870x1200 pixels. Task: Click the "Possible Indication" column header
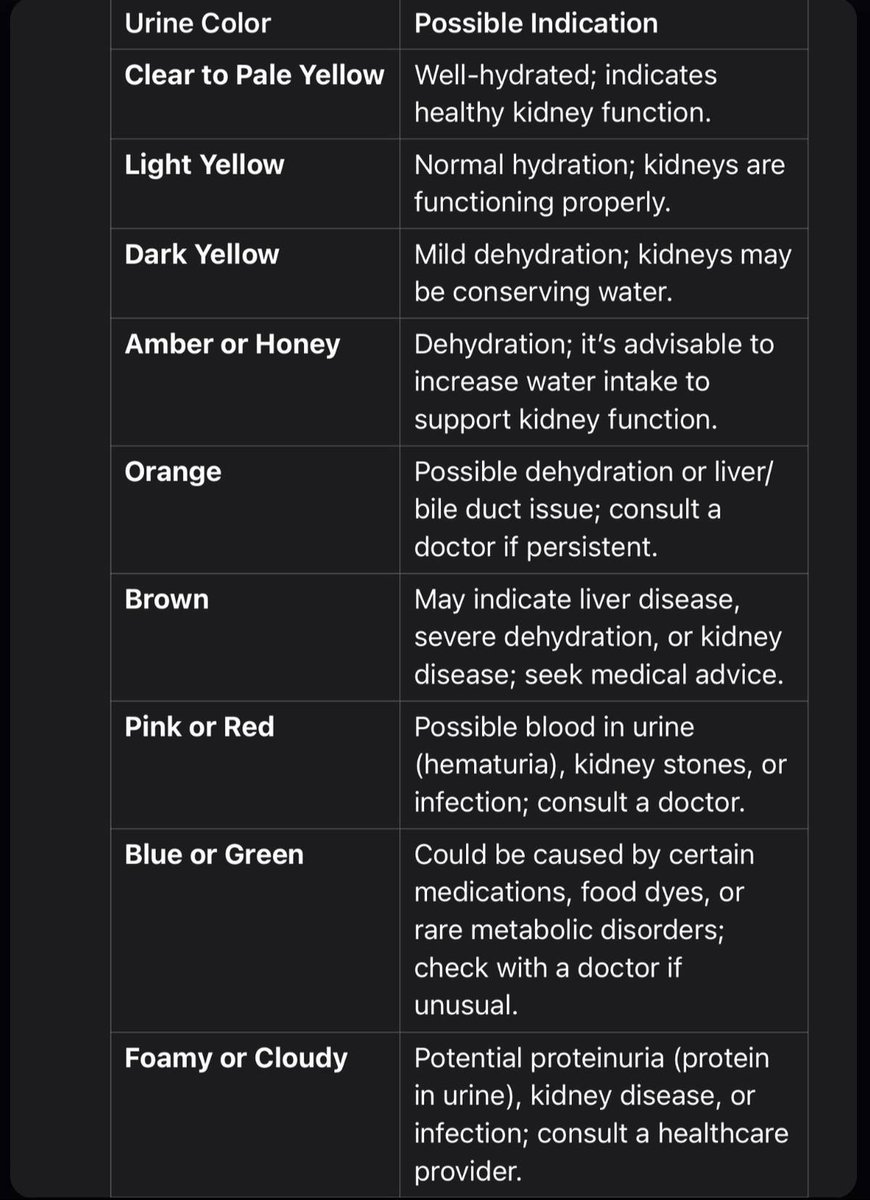pyautogui.click(x=536, y=23)
